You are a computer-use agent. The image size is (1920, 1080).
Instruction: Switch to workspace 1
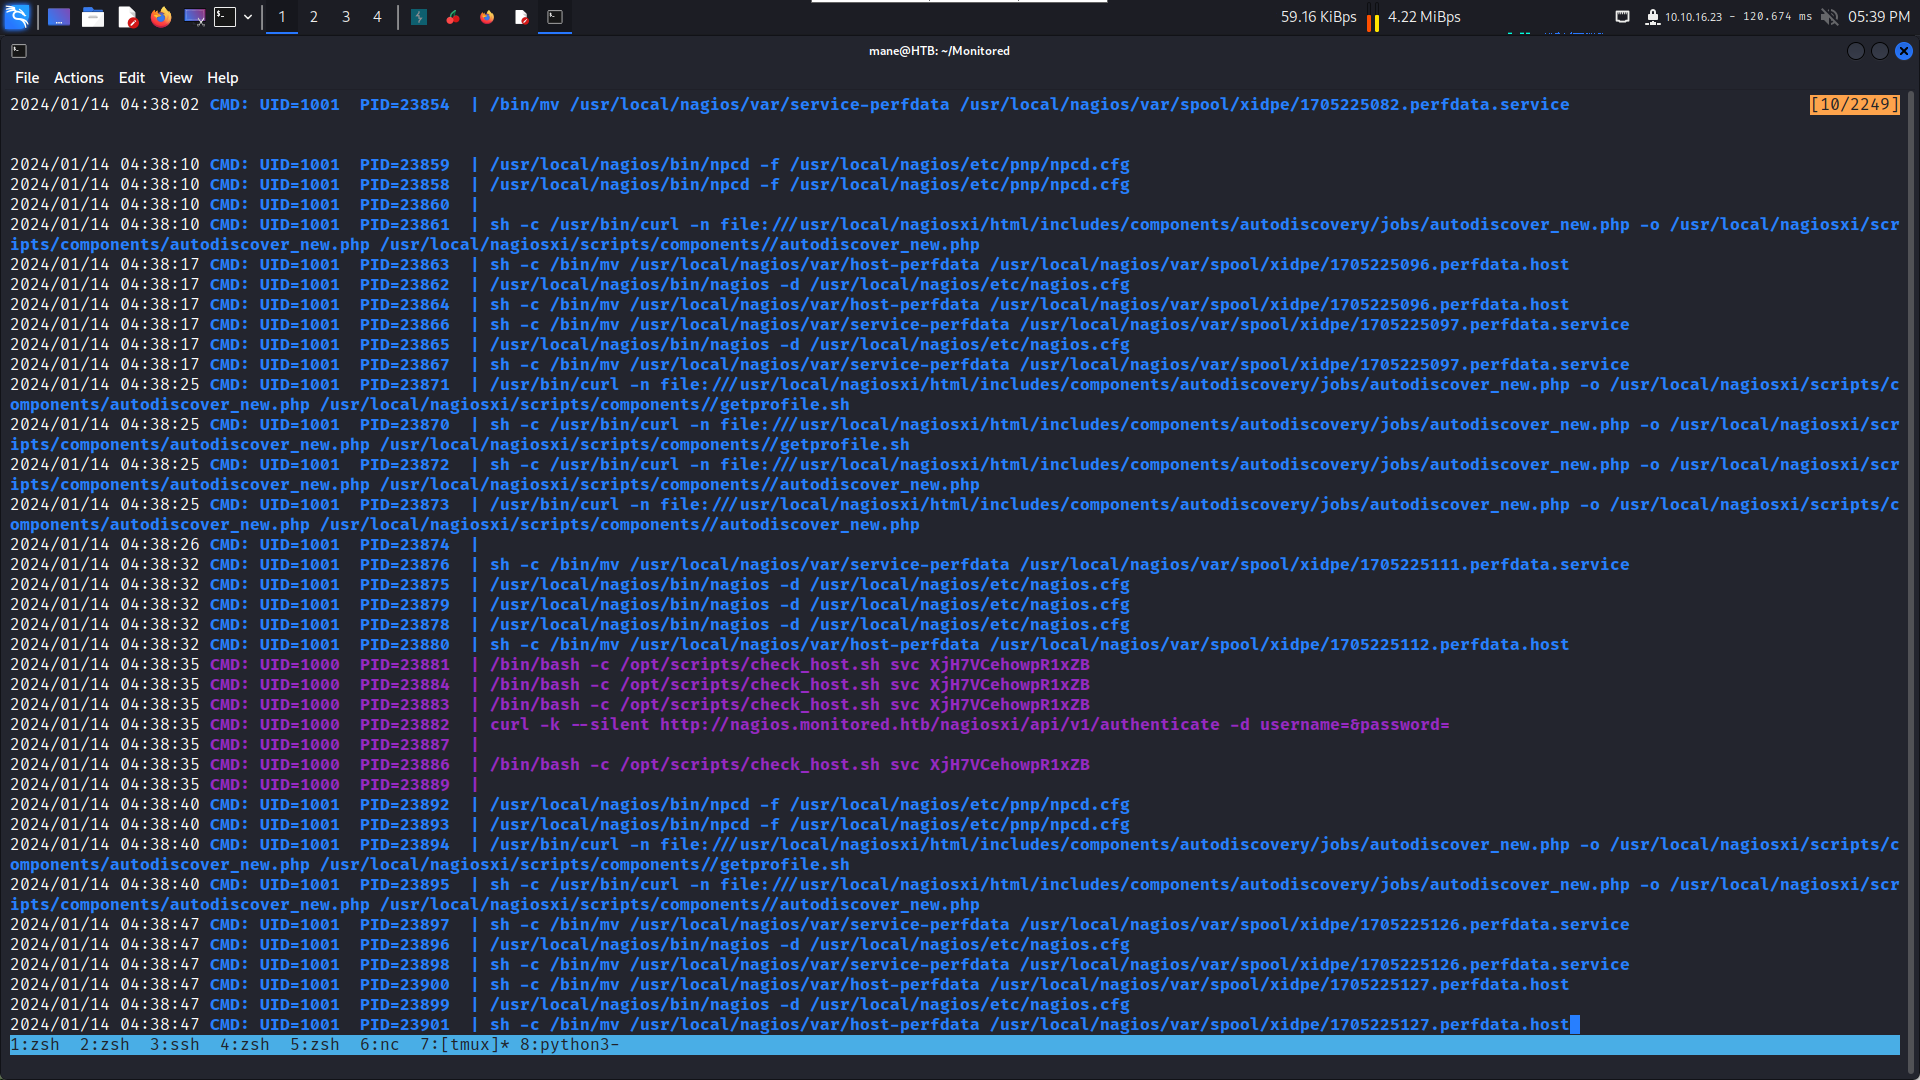[282, 17]
